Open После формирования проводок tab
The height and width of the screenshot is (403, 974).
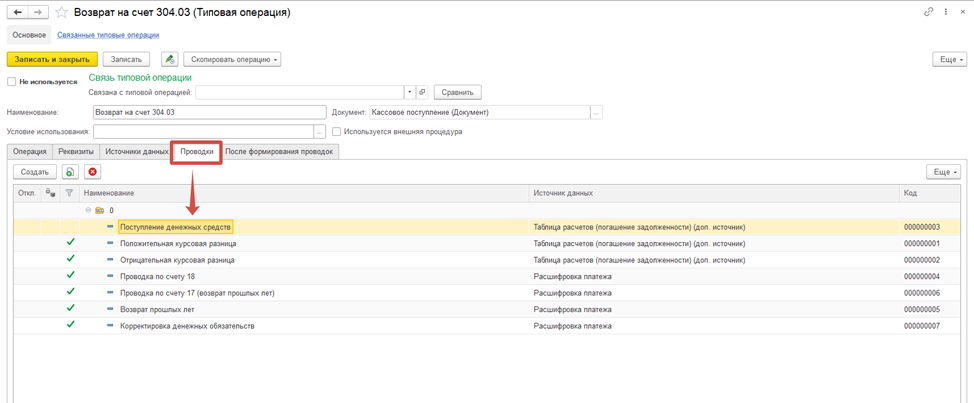(x=280, y=152)
